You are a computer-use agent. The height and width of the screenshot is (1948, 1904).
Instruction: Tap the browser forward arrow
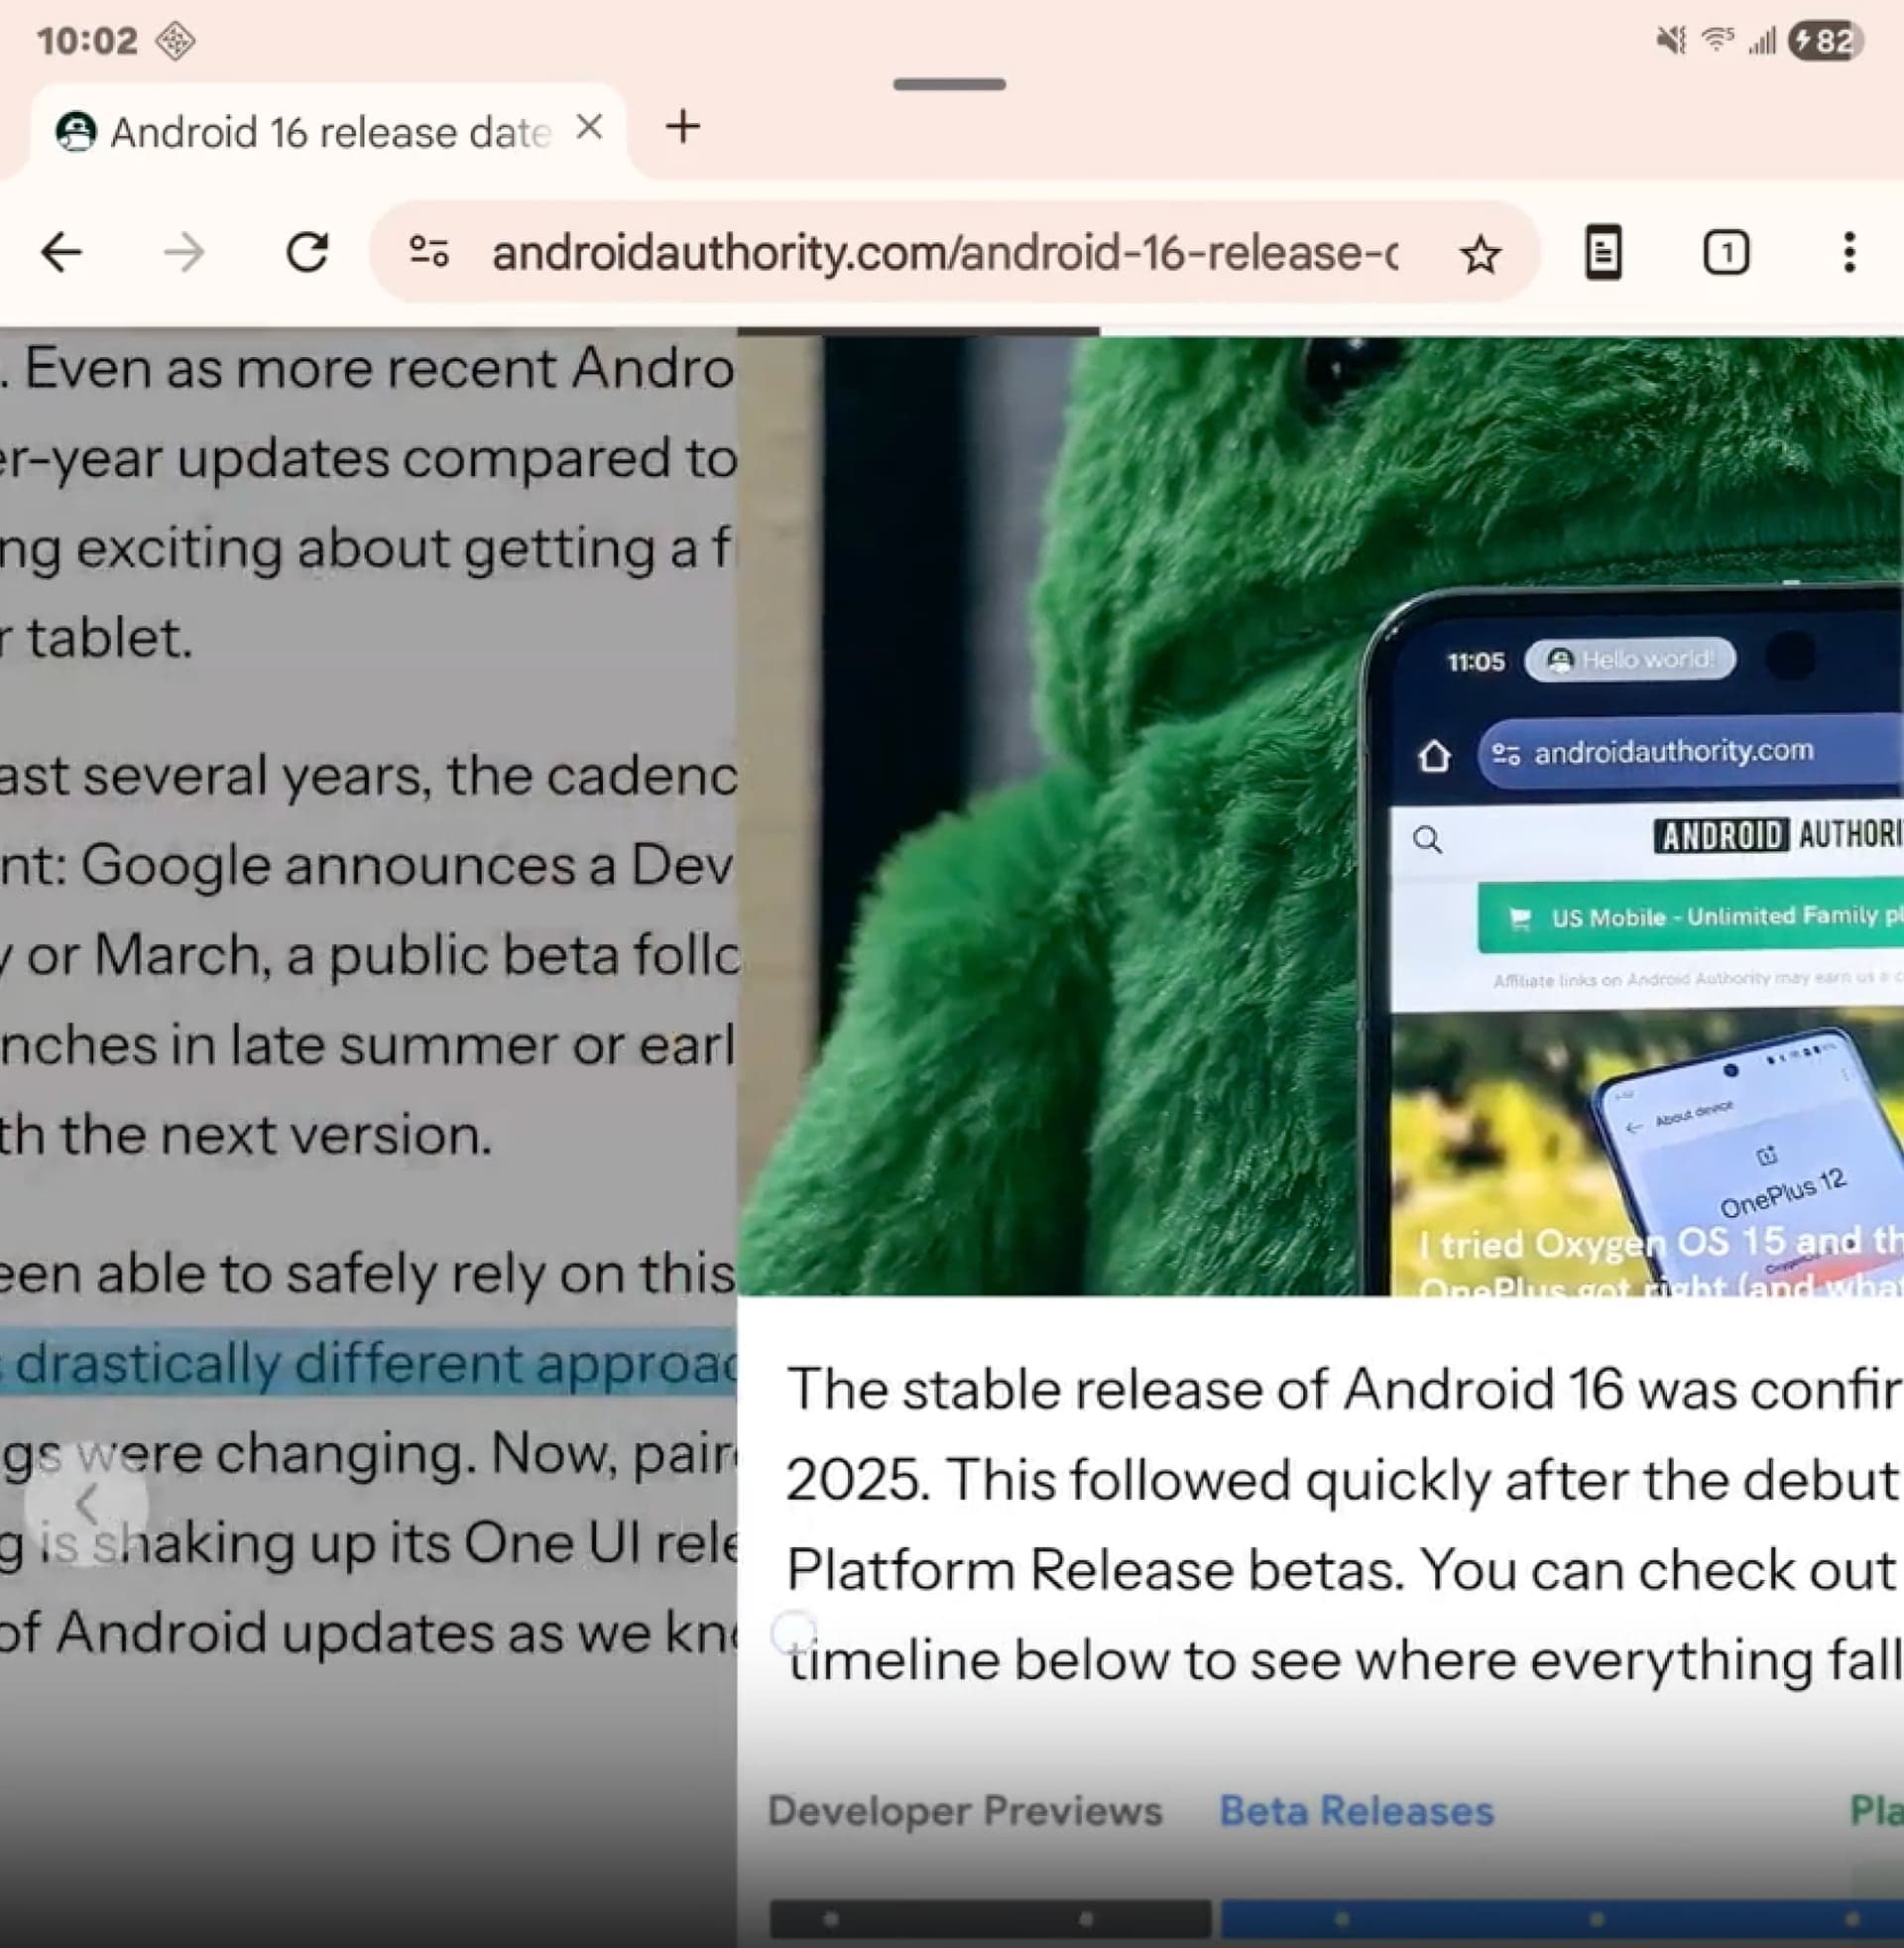(184, 252)
